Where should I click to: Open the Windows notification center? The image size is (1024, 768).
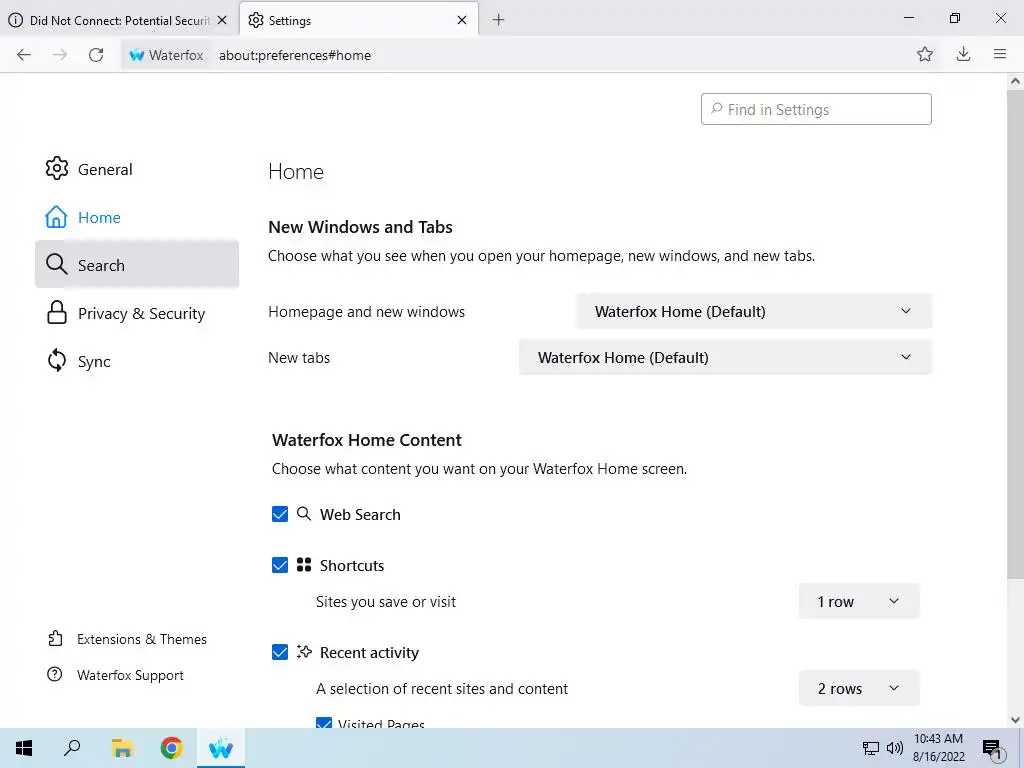992,749
